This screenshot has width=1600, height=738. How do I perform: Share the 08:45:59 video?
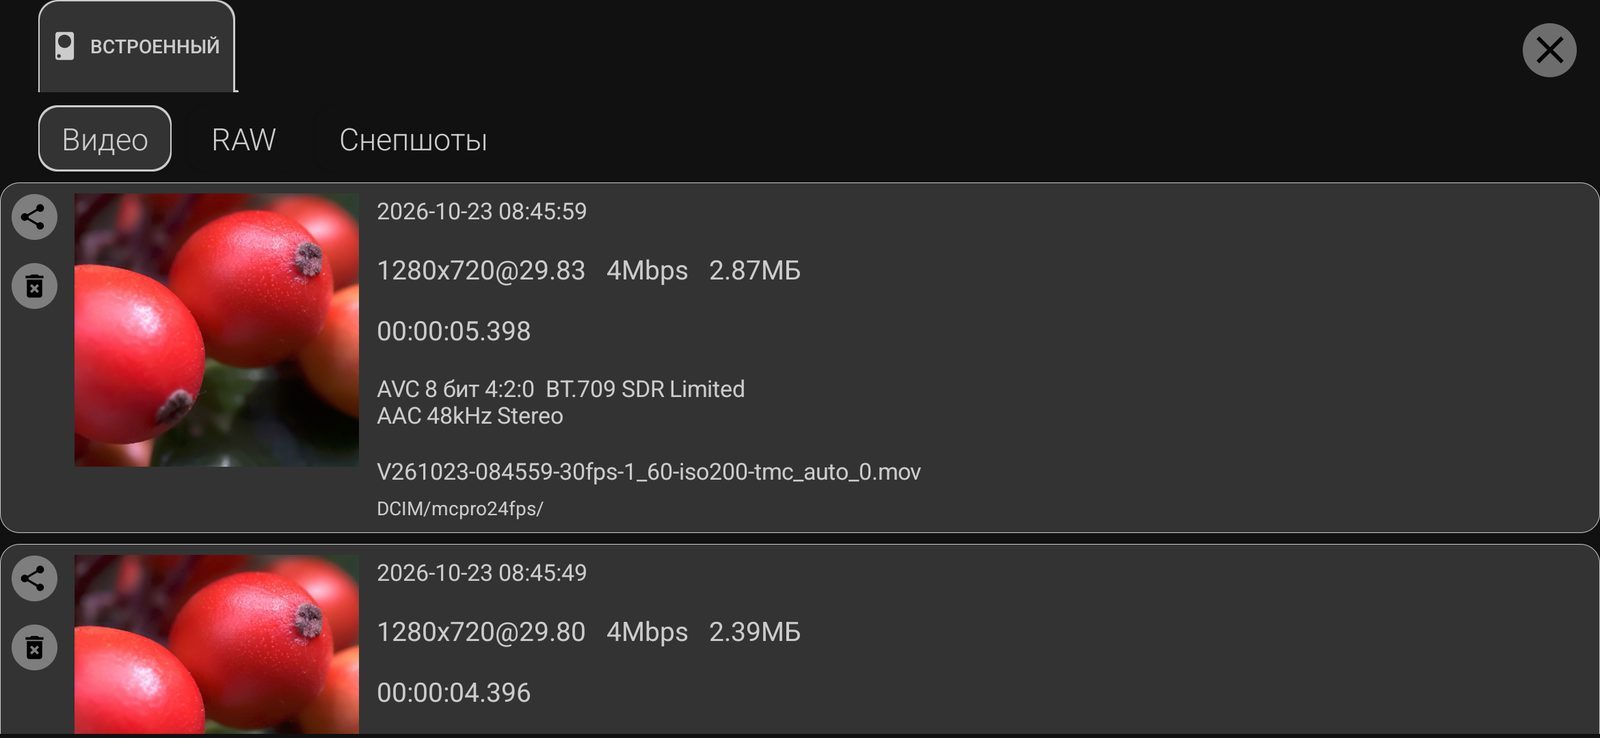coord(34,217)
